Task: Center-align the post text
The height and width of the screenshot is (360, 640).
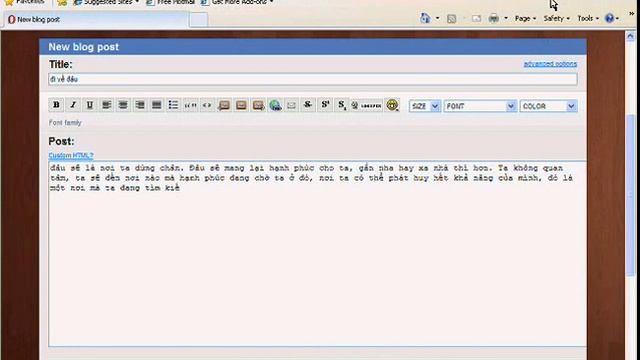Action: coord(123,105)
